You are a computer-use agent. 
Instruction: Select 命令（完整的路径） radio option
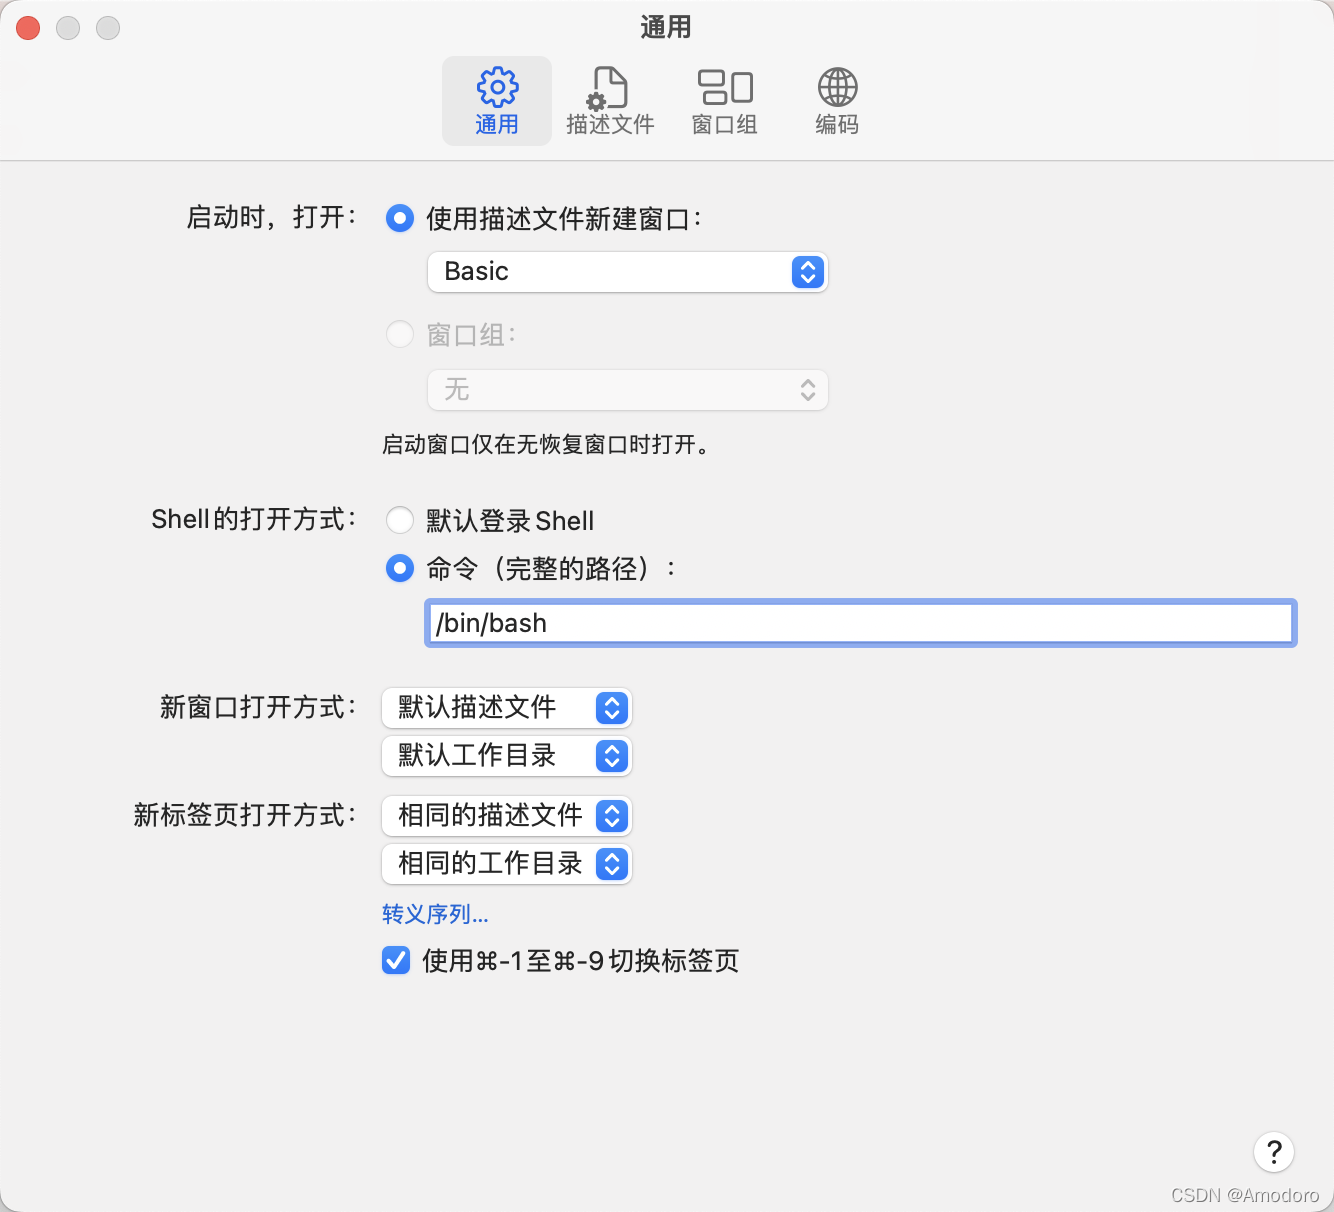(x=400, y=569)
